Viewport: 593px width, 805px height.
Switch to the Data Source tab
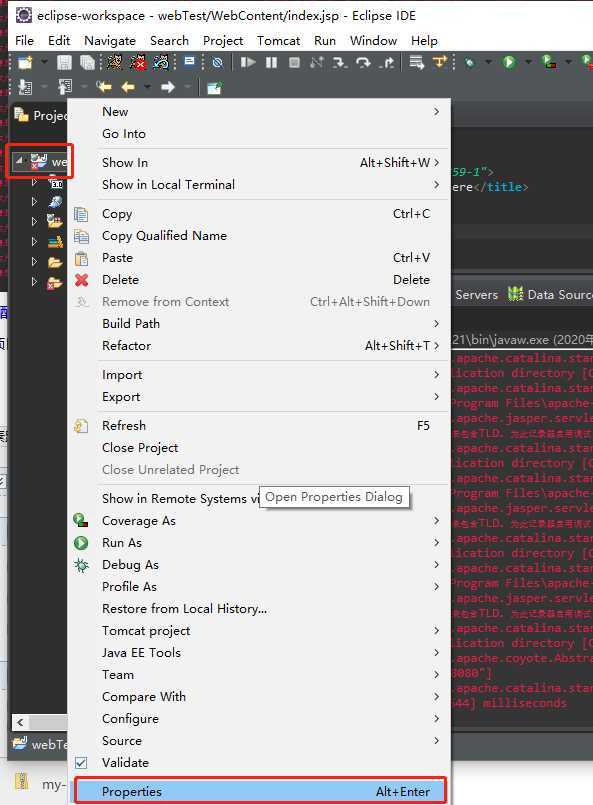coord(549,295)
